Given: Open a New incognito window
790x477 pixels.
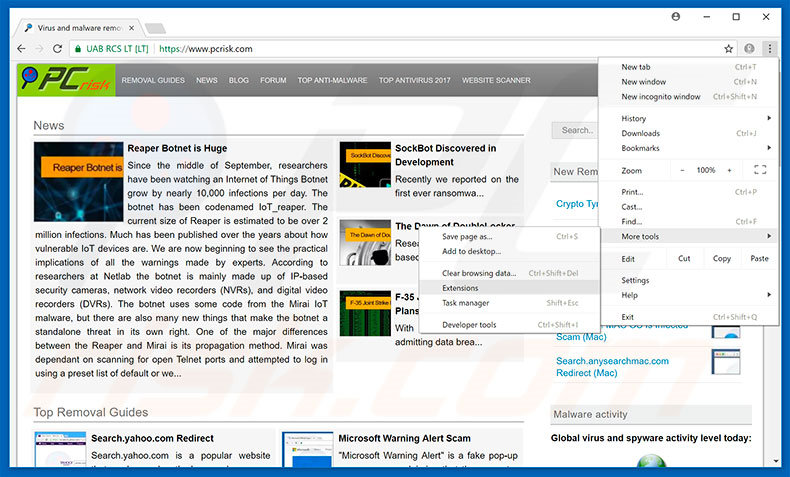Looking at the screenshot, I should pos(689,96).
